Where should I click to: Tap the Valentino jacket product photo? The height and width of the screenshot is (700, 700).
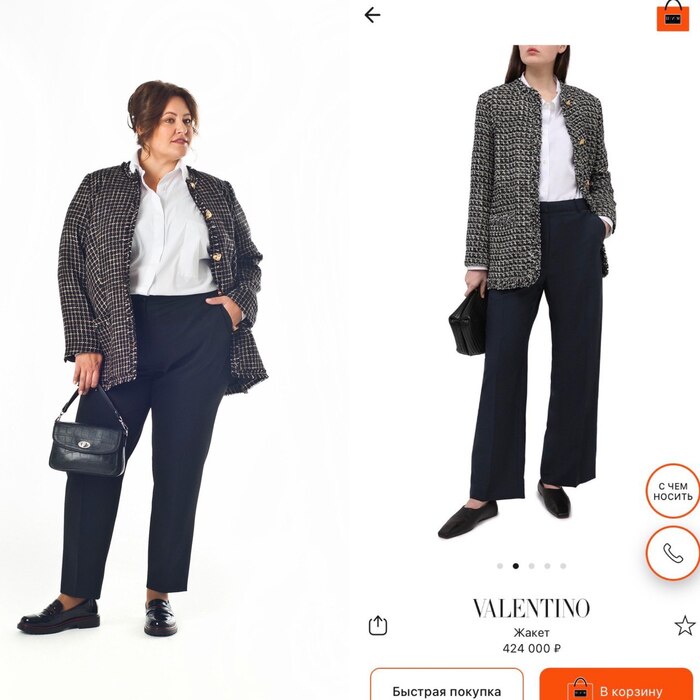tap(531, 292)
